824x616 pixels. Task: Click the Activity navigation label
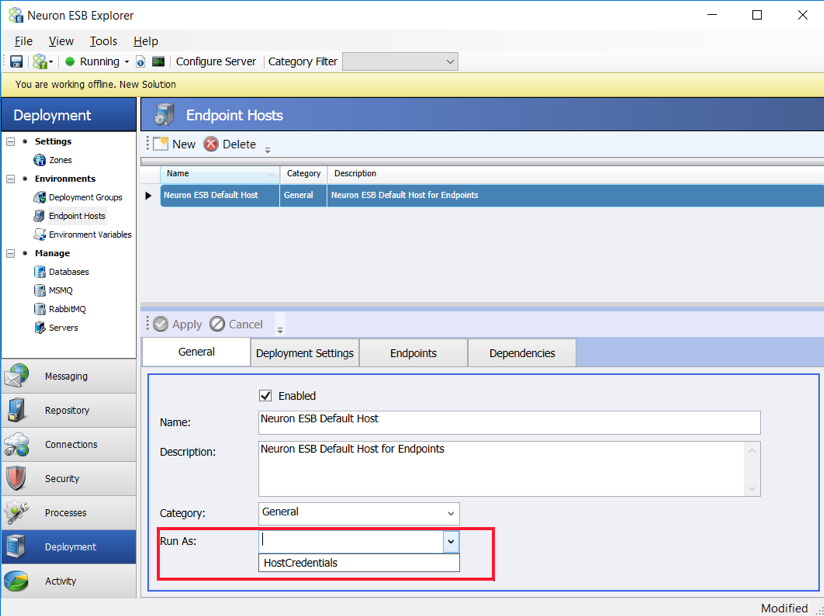coord(60,581)
